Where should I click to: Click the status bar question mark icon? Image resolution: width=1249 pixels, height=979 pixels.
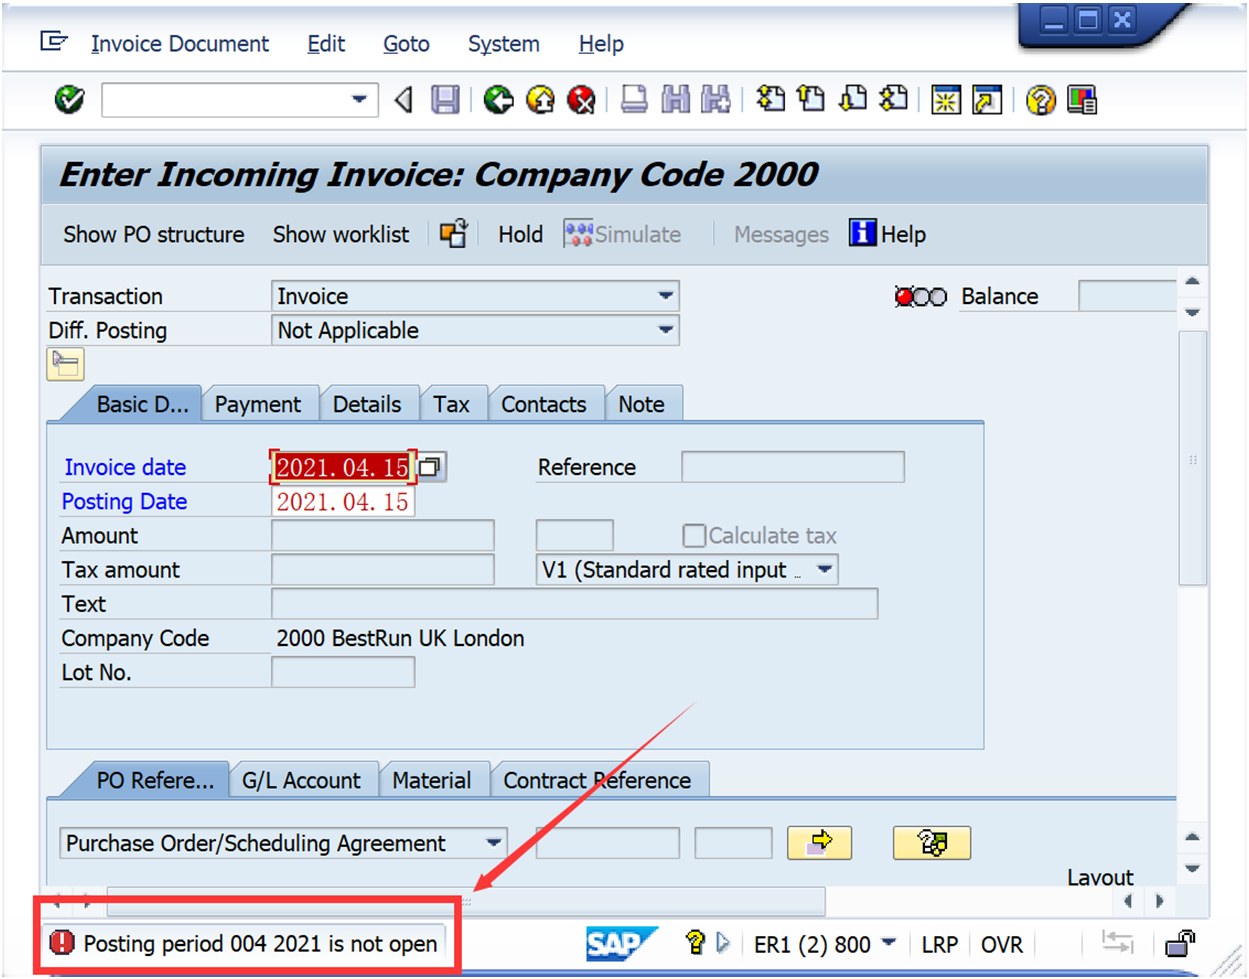point(695,942)
